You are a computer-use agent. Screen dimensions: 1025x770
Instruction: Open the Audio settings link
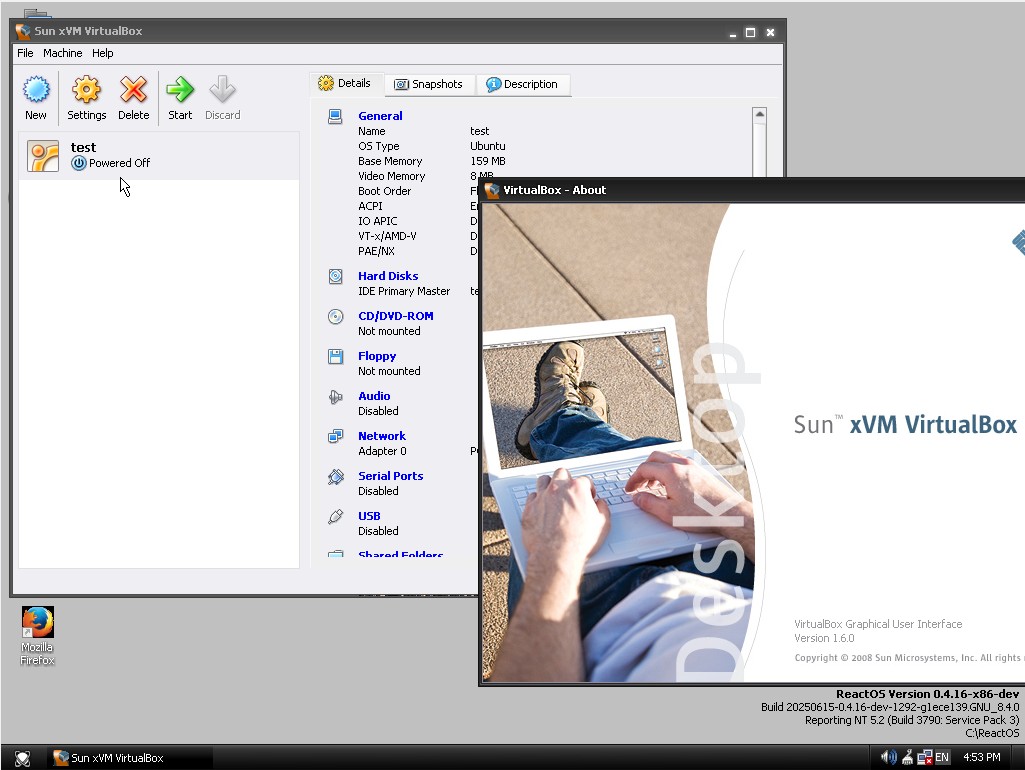click(x=375, y=396)
